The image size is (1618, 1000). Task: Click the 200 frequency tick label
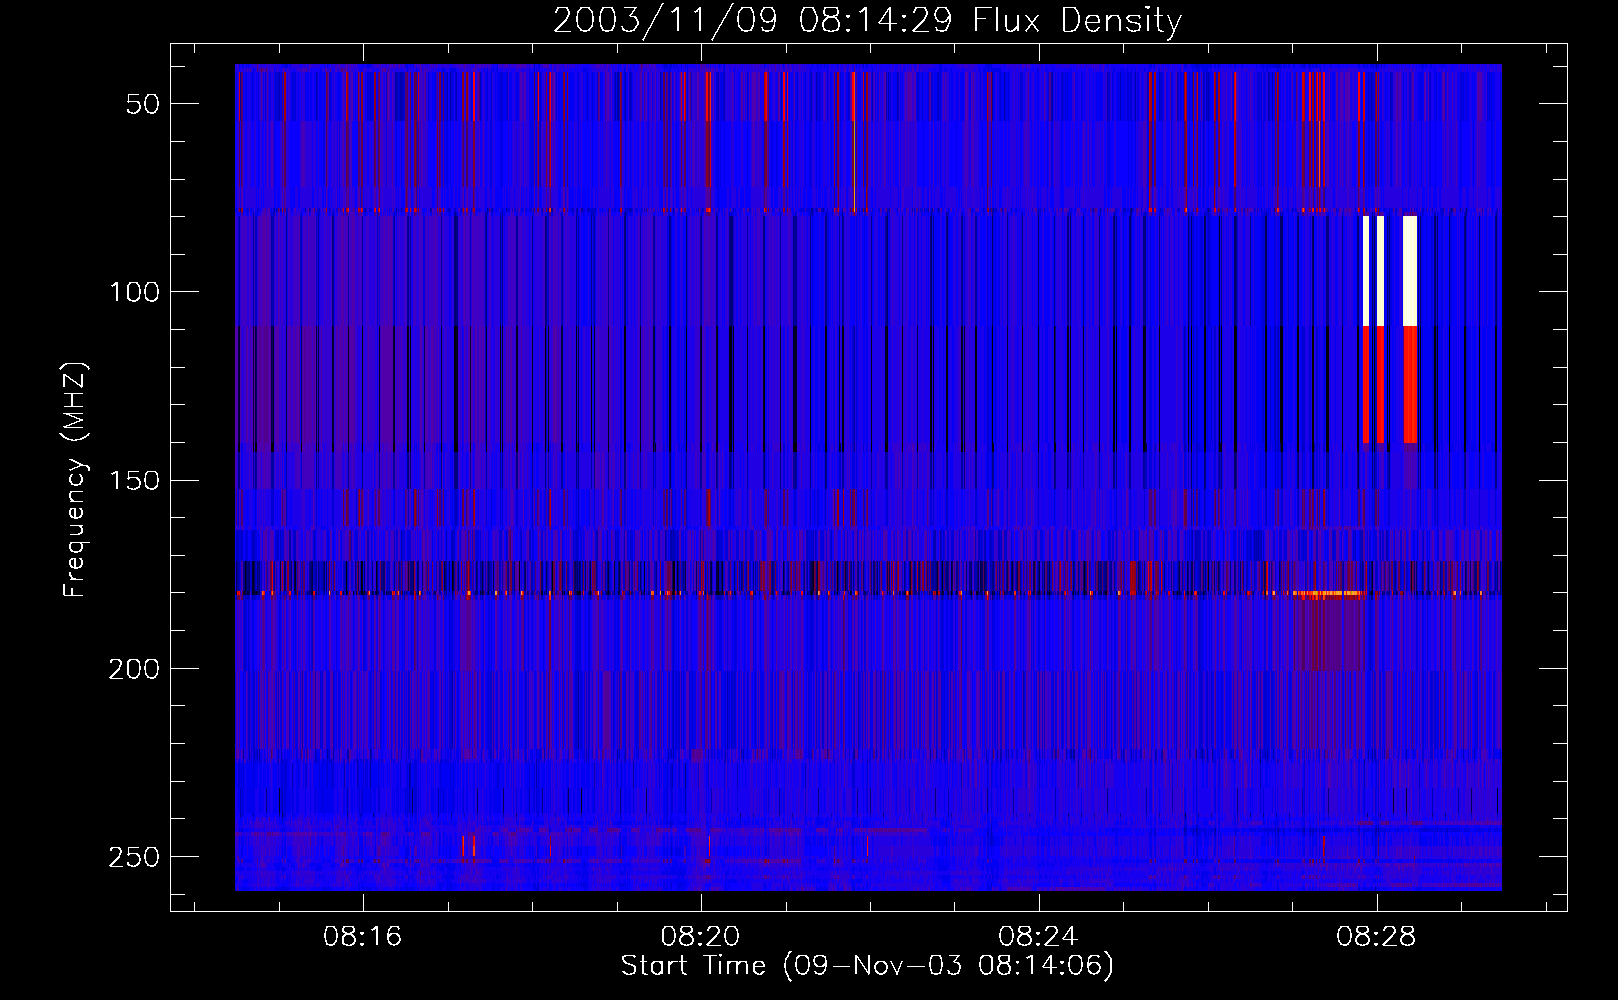click(x=134, y=668)
